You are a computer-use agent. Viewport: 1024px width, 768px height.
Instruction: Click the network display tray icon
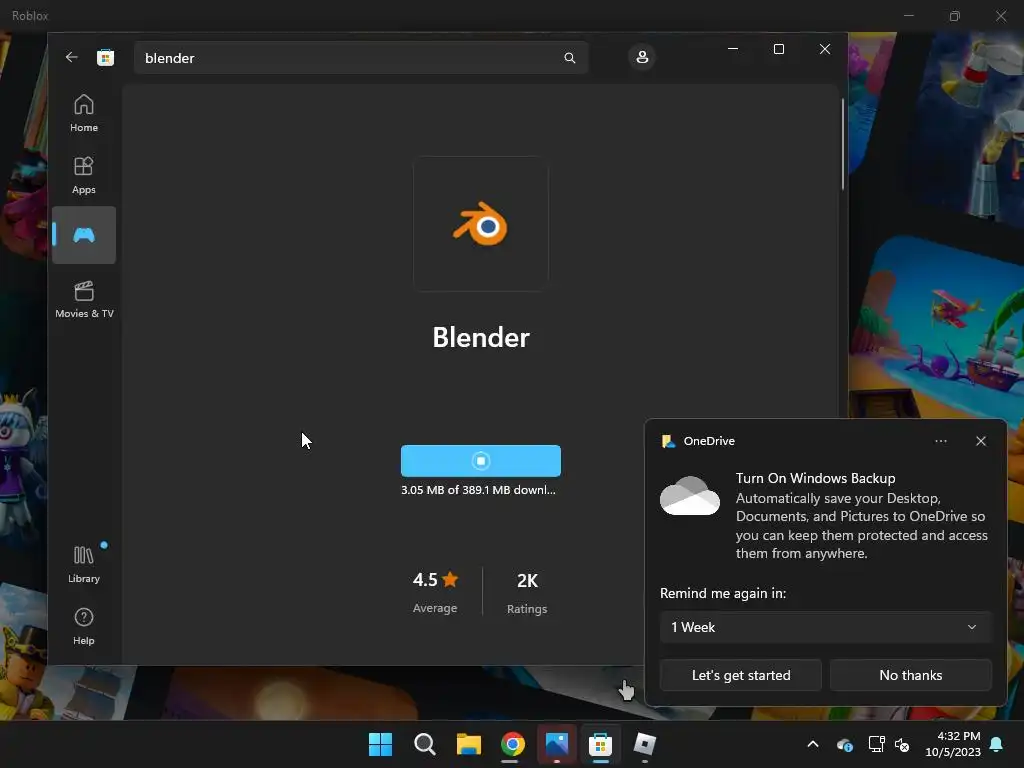point(876,744)
